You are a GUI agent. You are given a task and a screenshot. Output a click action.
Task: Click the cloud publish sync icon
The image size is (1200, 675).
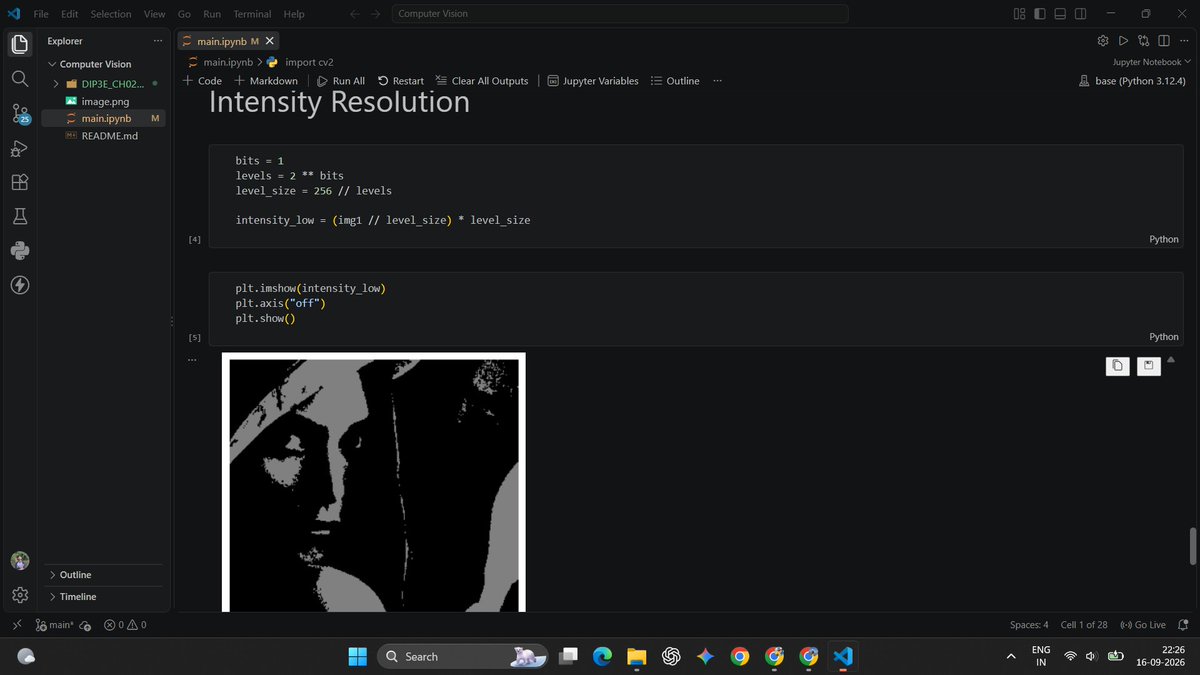click(x=85, y=625)
